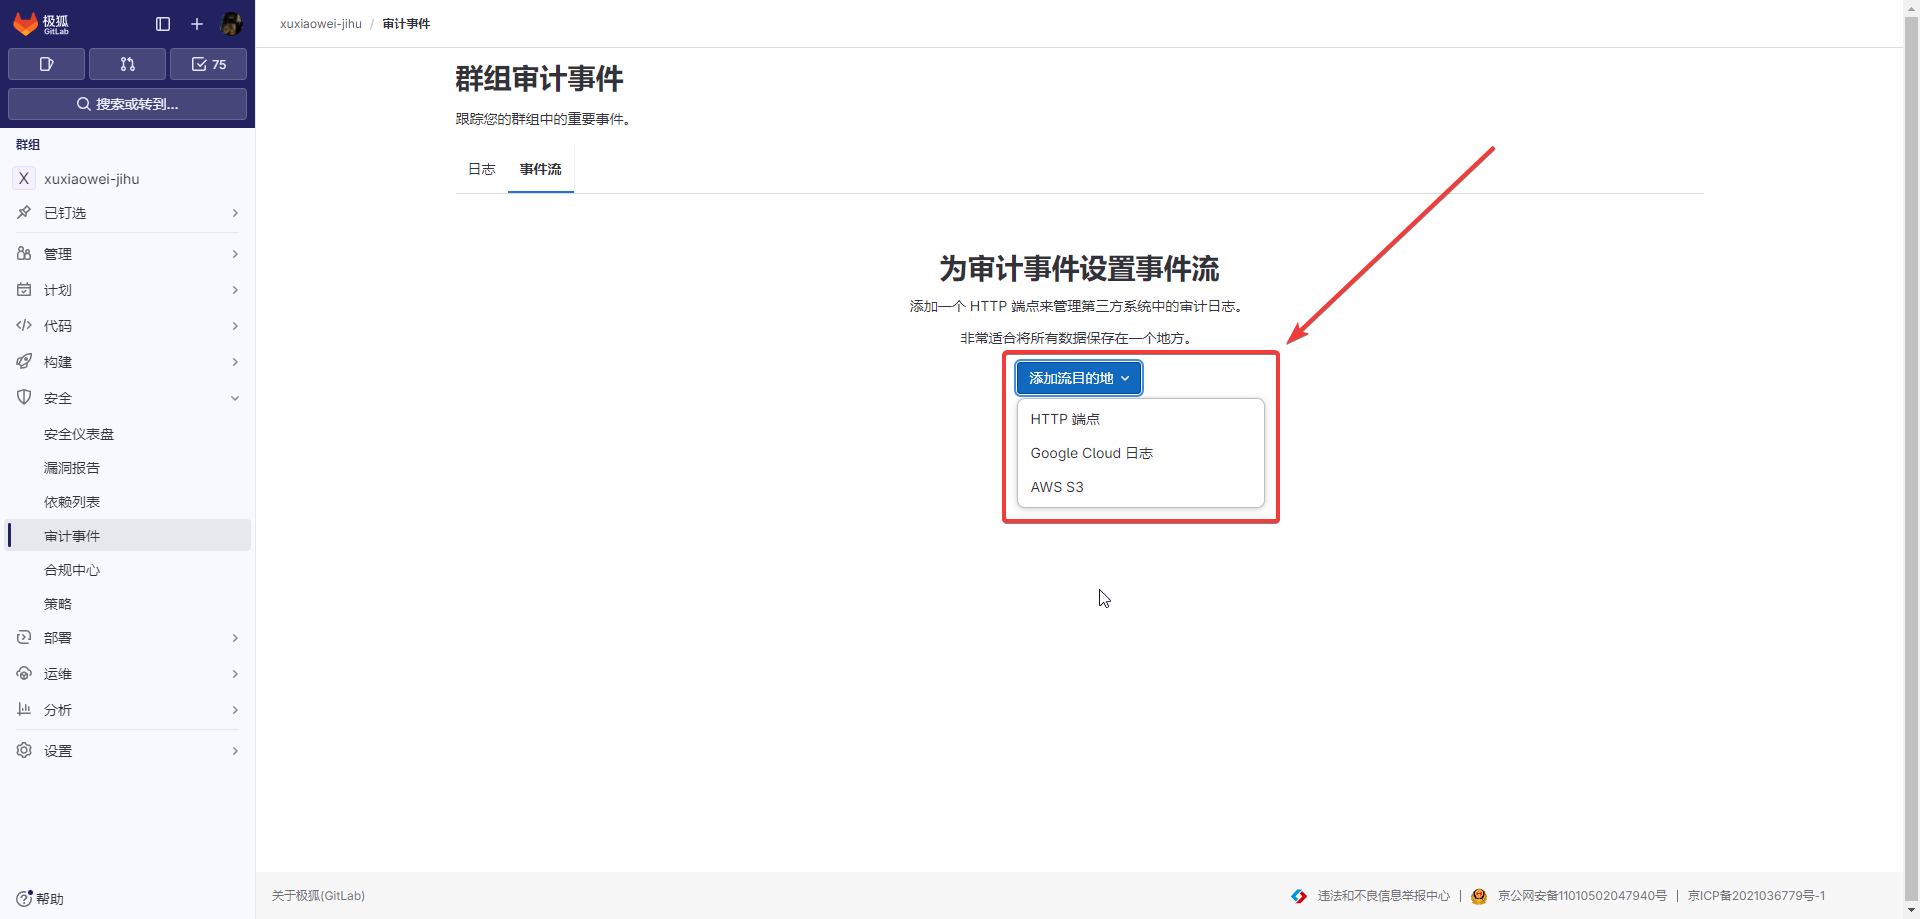Screen dimensions: 1920x919
Task: Click the 关于极狐(GitLab) footer link
Action: [x=318, y=896]
